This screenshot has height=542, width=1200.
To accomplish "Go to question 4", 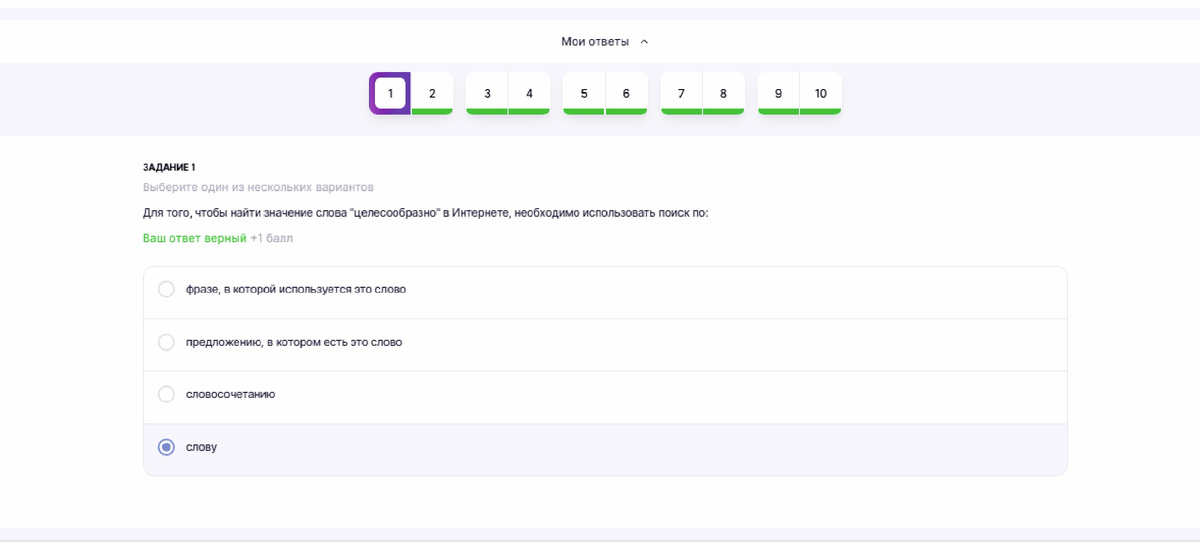I will tap(529, 94).
